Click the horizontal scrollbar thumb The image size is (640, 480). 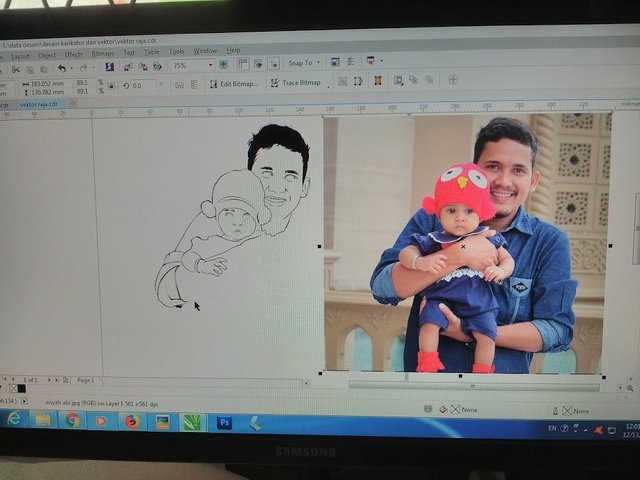(474, 386)
